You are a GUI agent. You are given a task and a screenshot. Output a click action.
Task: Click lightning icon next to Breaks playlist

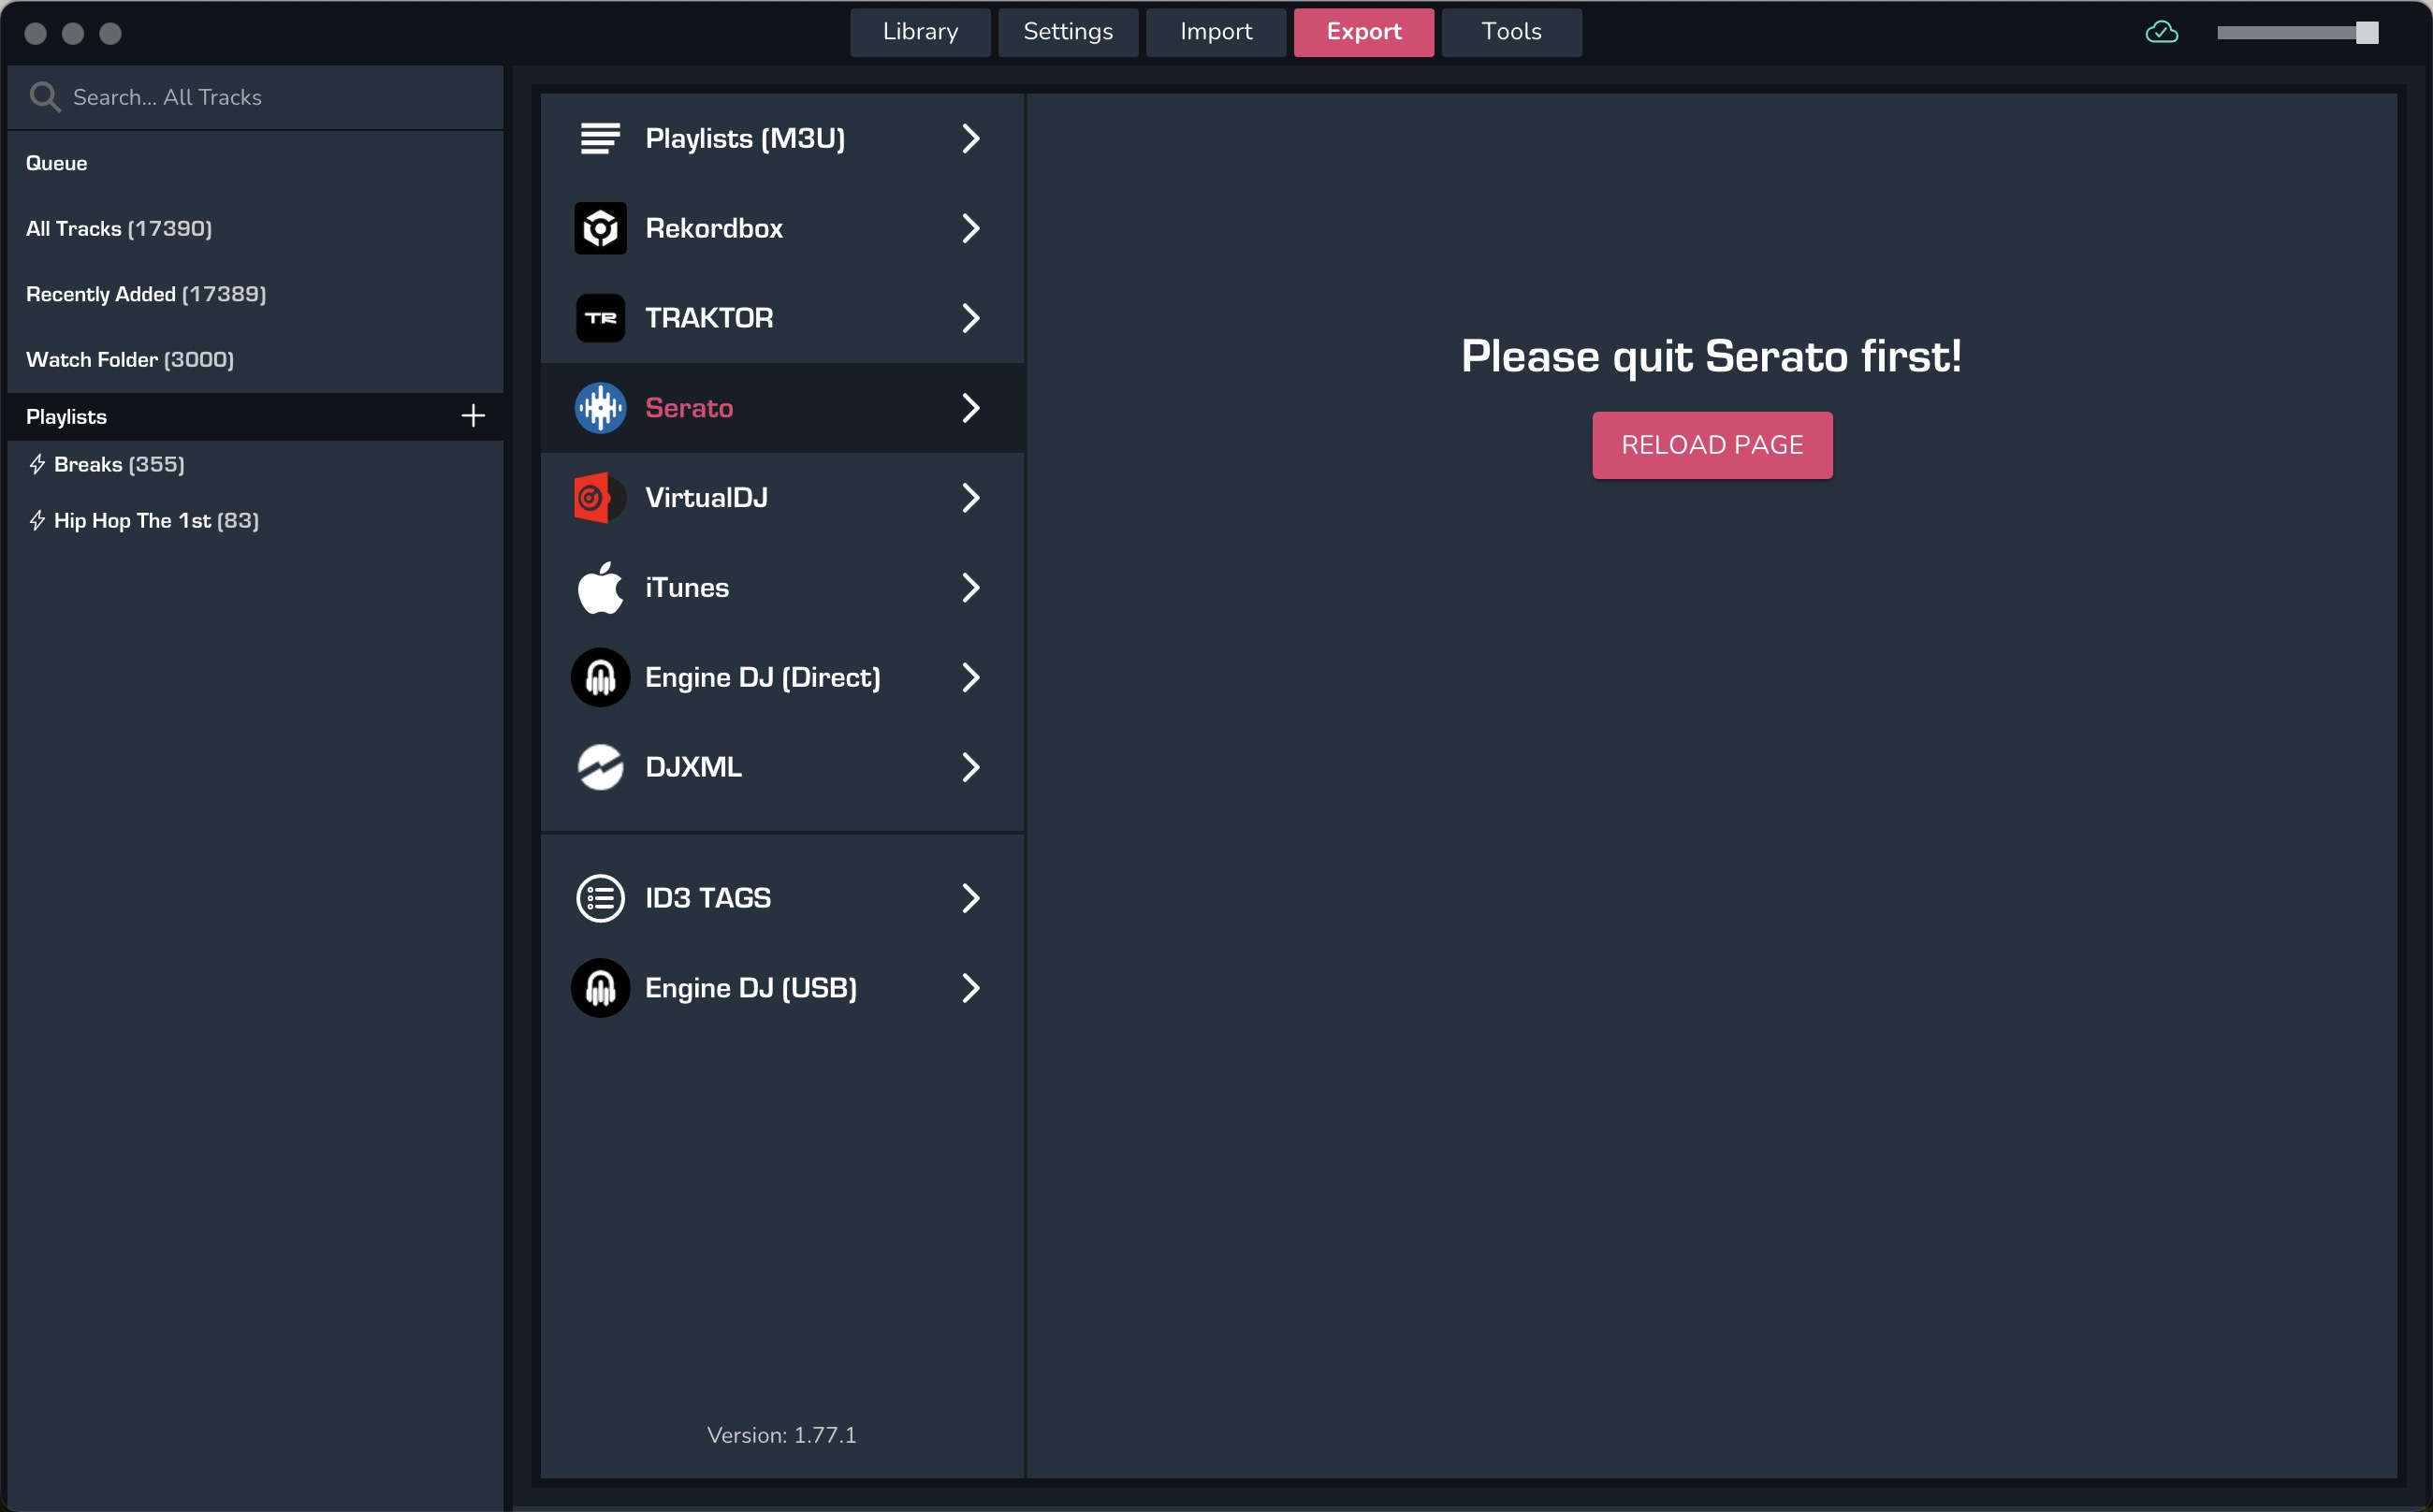(37, 464)
